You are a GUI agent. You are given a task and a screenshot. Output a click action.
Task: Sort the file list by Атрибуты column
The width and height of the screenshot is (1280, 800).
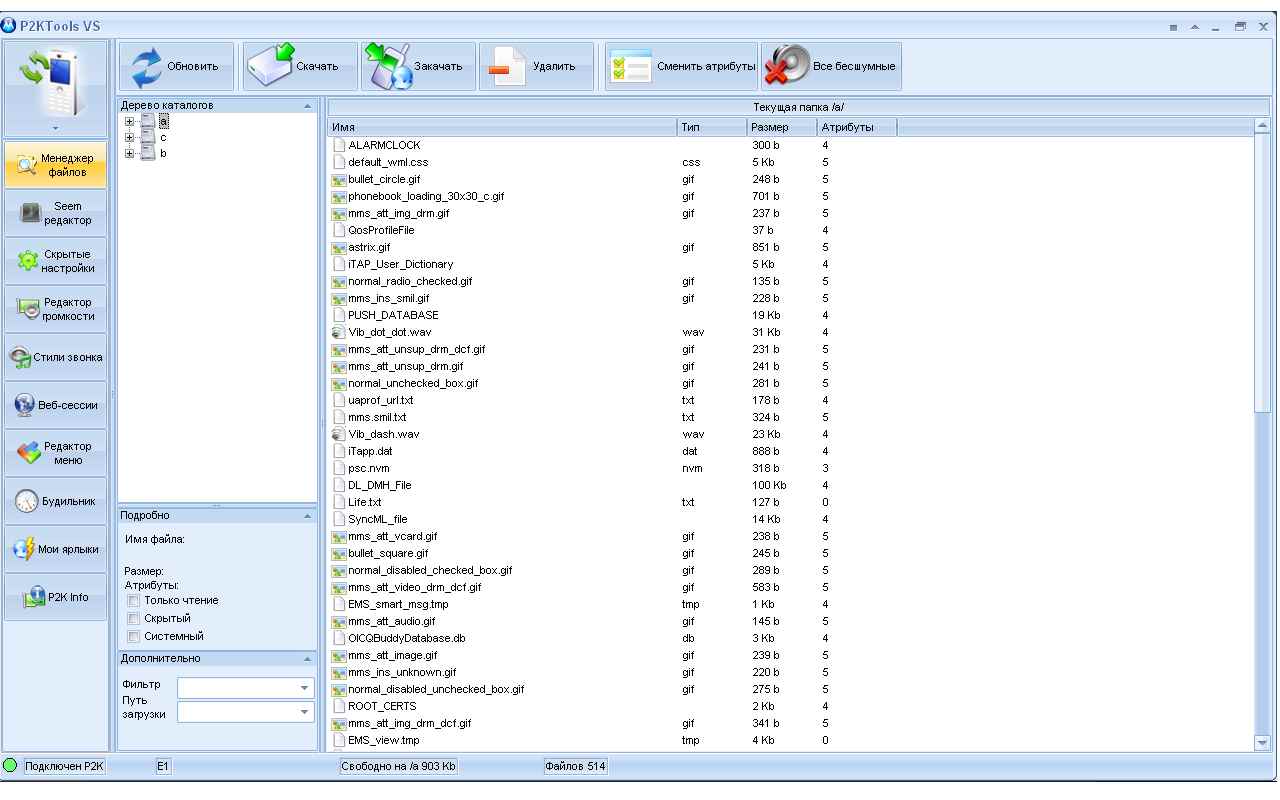[857, 127]
